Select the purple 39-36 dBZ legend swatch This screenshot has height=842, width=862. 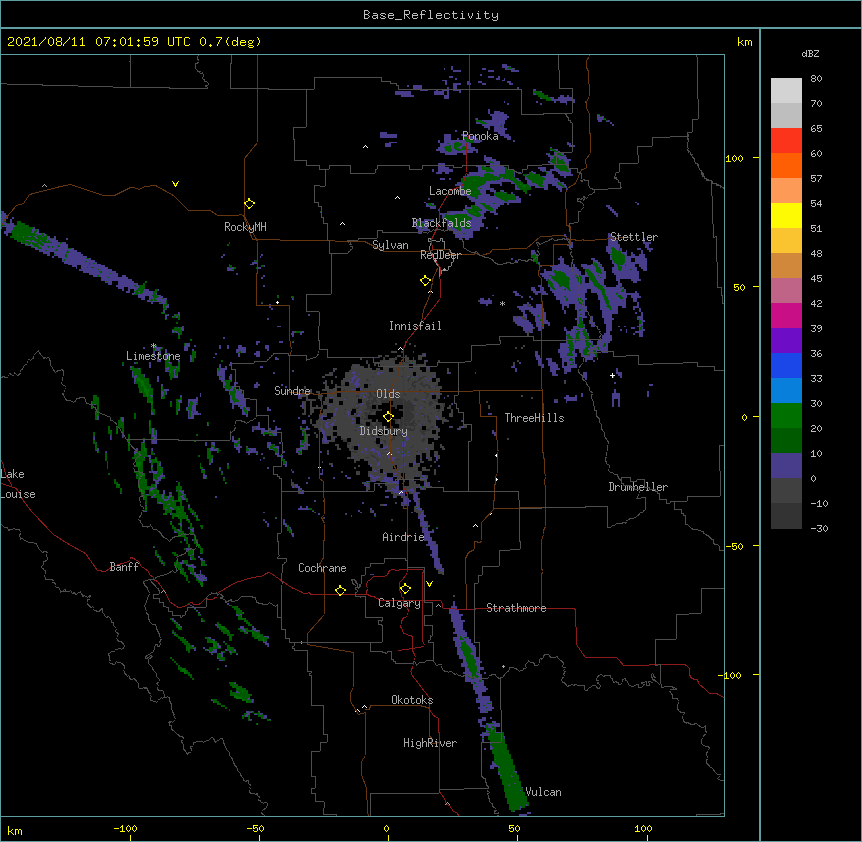point(786,341)
